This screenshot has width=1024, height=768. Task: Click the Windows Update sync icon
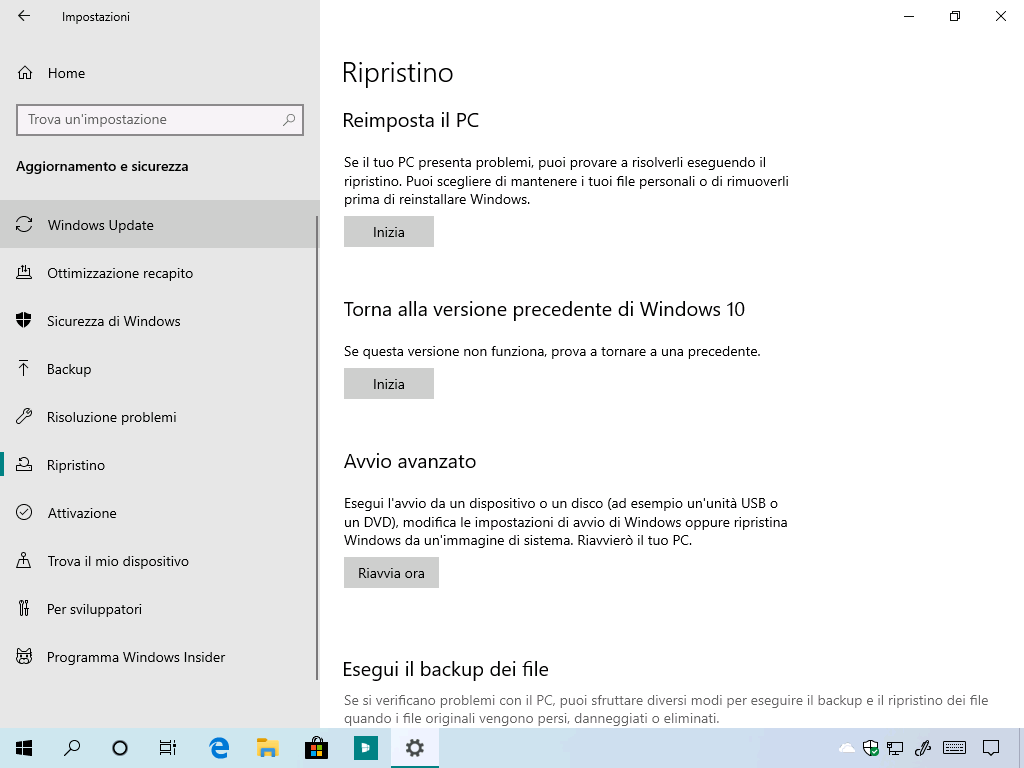point(24,225)
